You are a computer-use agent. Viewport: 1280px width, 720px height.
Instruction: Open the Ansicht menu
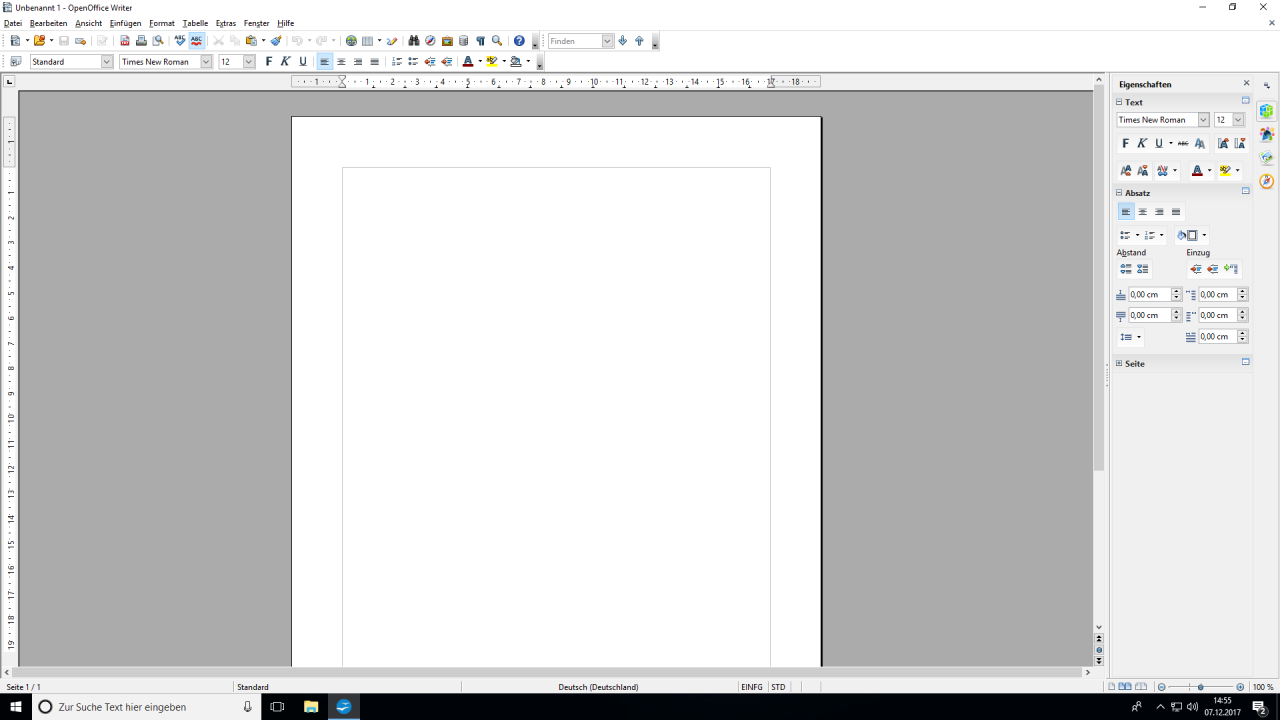tap(88, 23)
